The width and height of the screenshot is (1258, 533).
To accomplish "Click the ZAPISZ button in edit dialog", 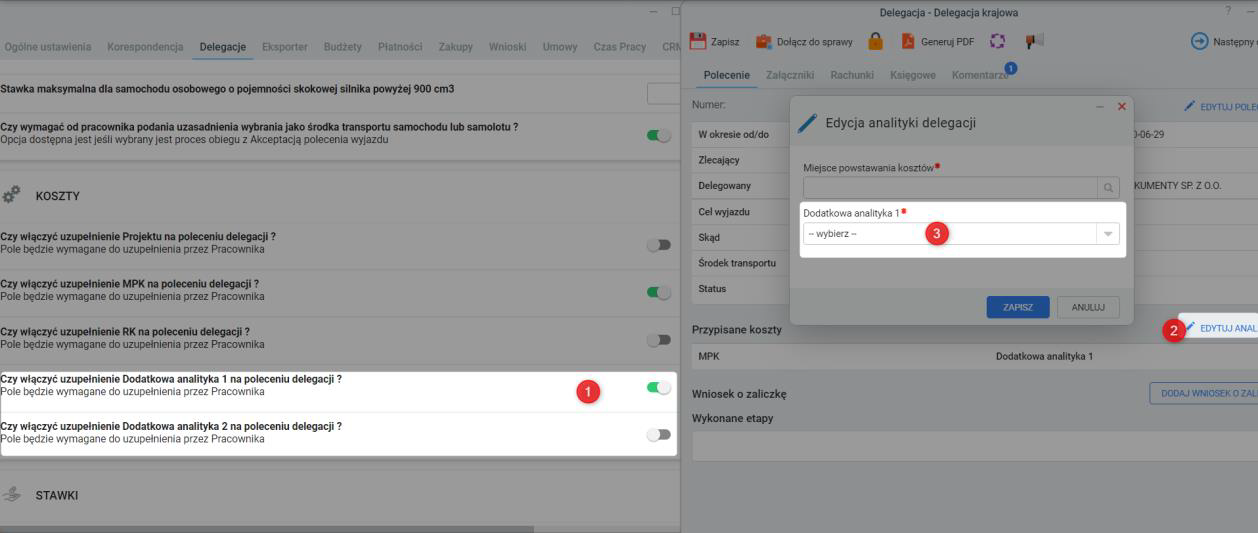I will 1018,307.
